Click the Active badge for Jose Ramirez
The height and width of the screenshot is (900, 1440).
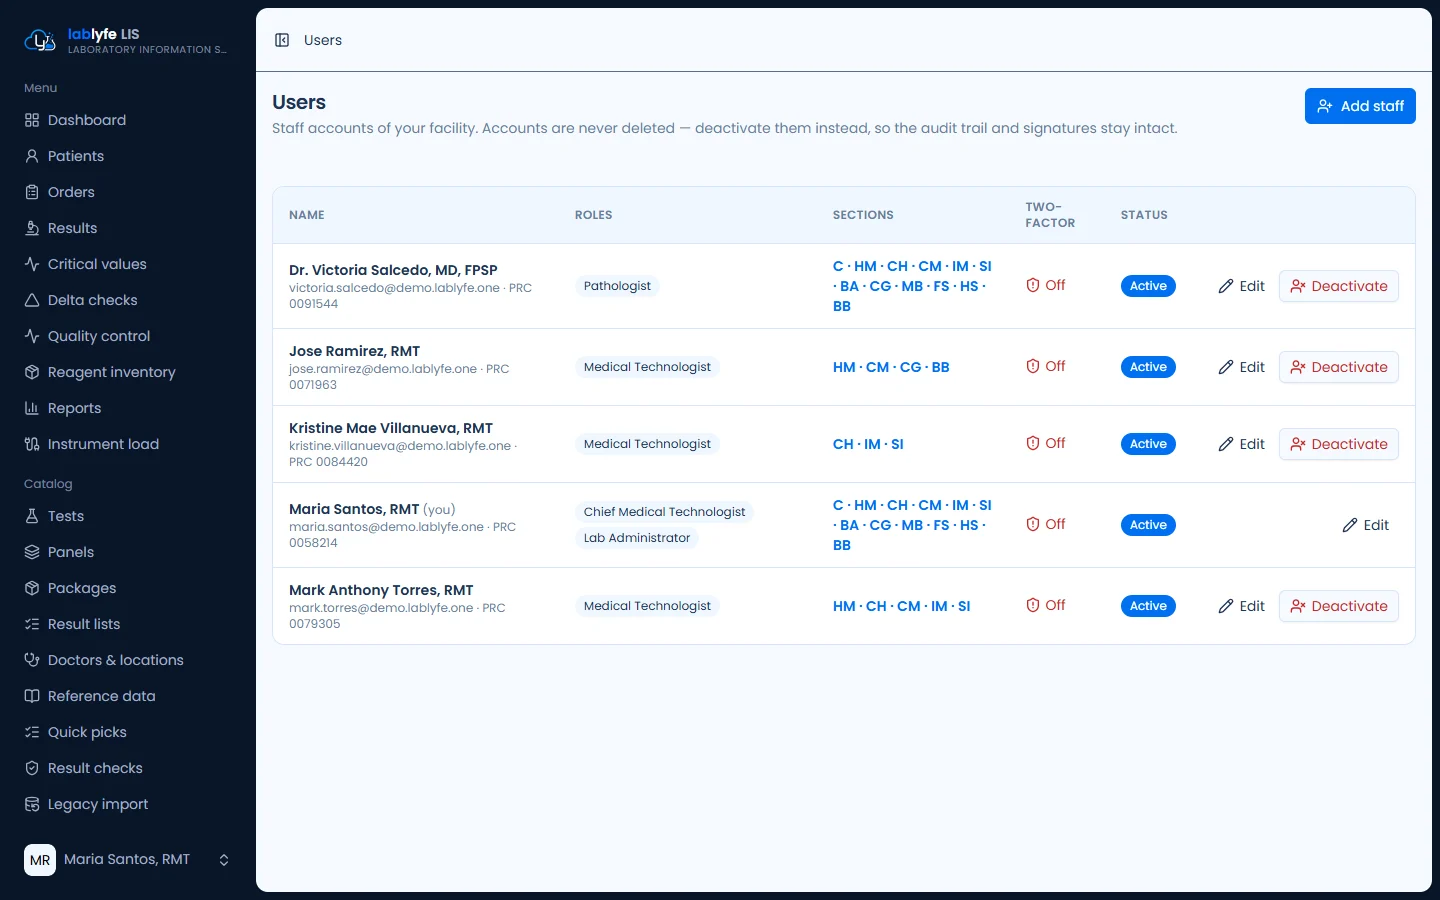pos(1148,367)
